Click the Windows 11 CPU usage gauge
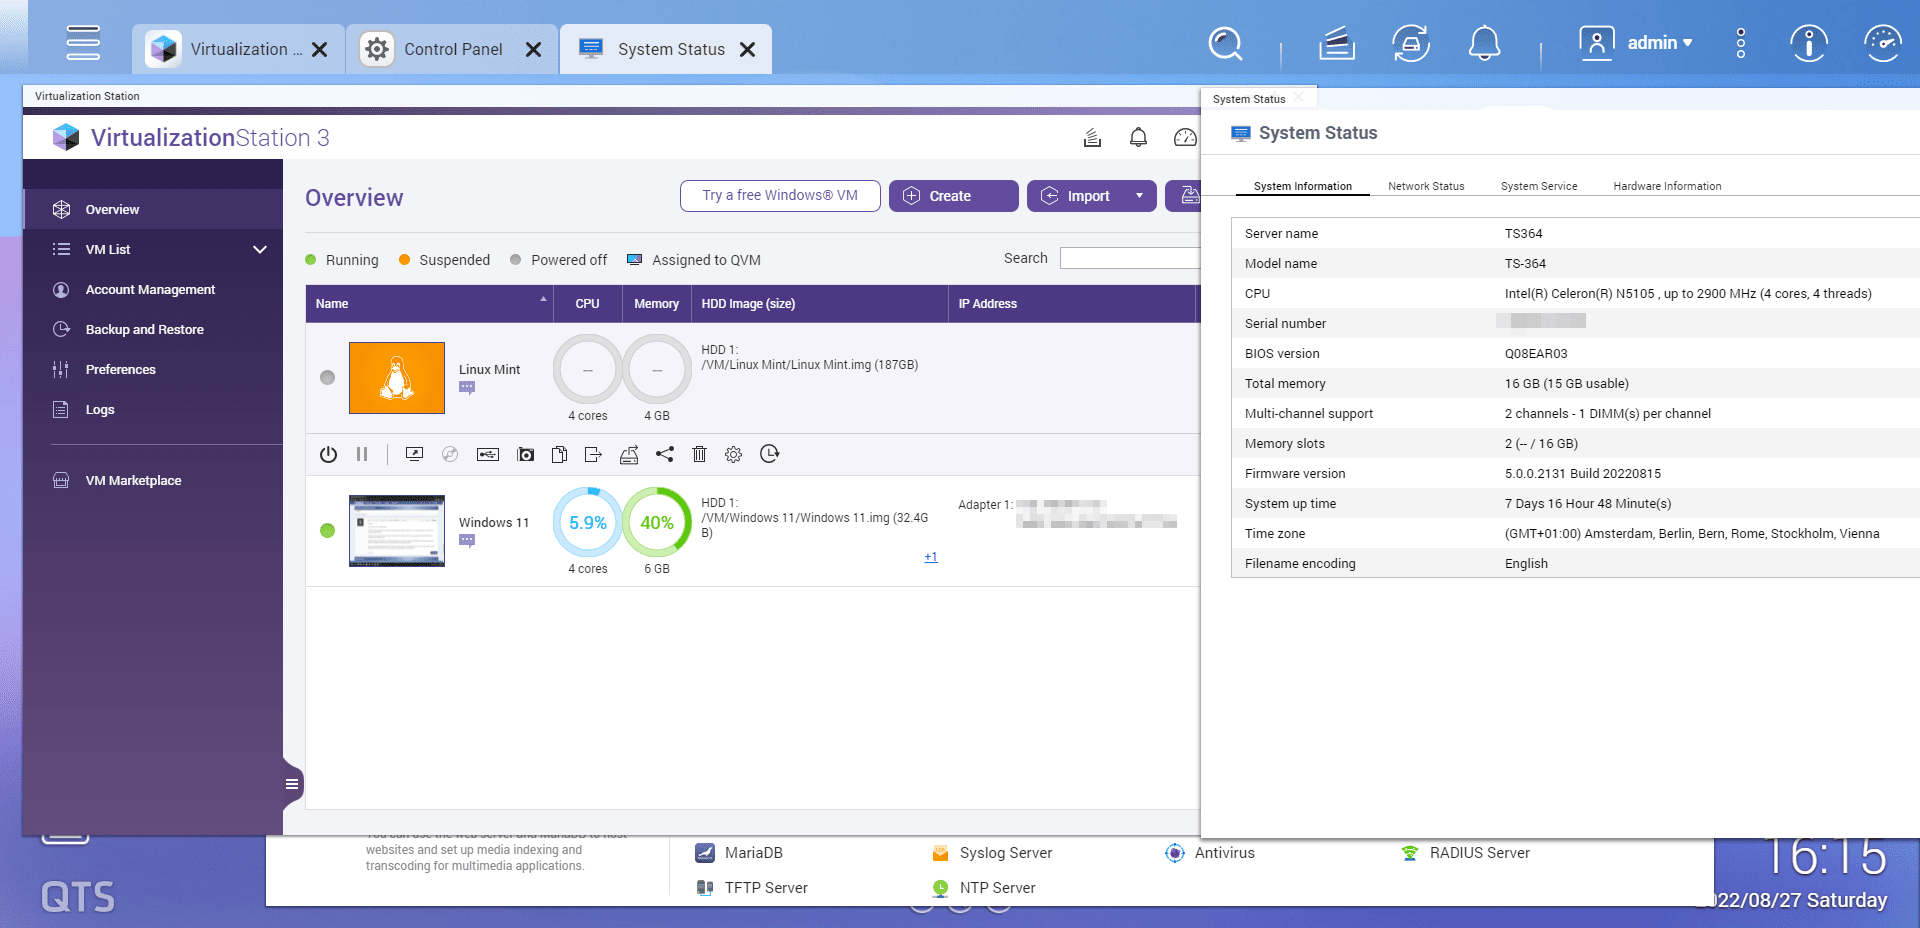Screen dimensions: 1920x928 (588, 522)
